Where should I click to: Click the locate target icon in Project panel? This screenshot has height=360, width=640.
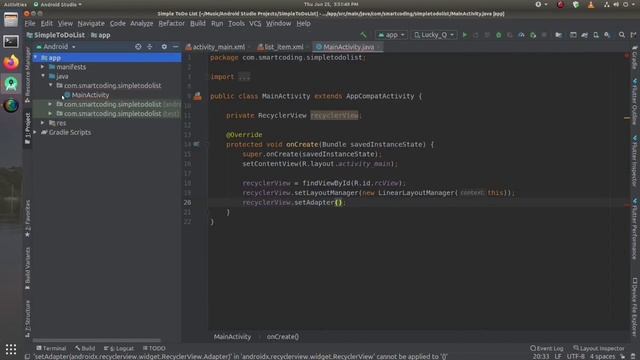click(138, 47)
